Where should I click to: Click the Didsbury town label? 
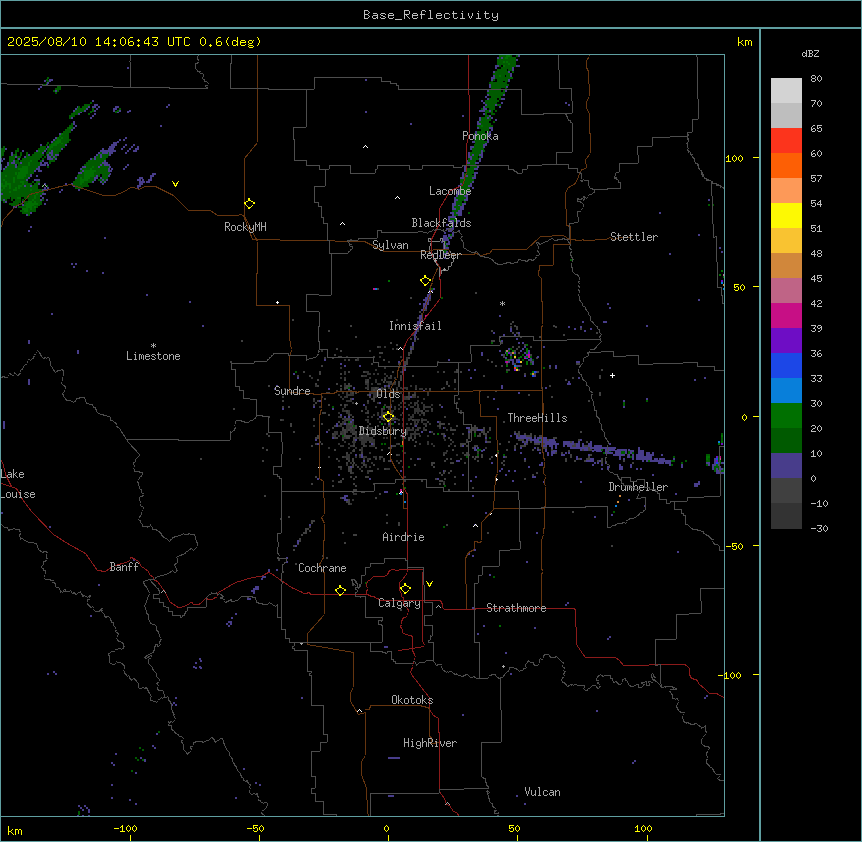382,431
